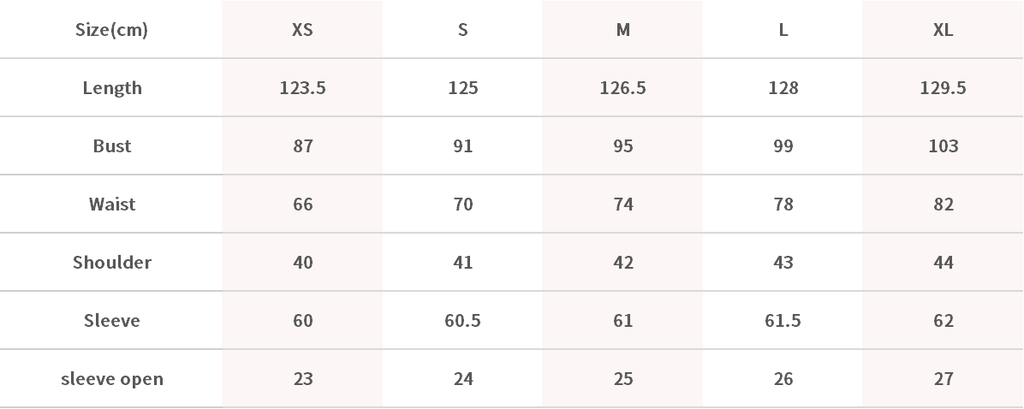The image size is (1024, 409).
Task: Select the XS sleeve open value 23
Action: tap(302, 379)
